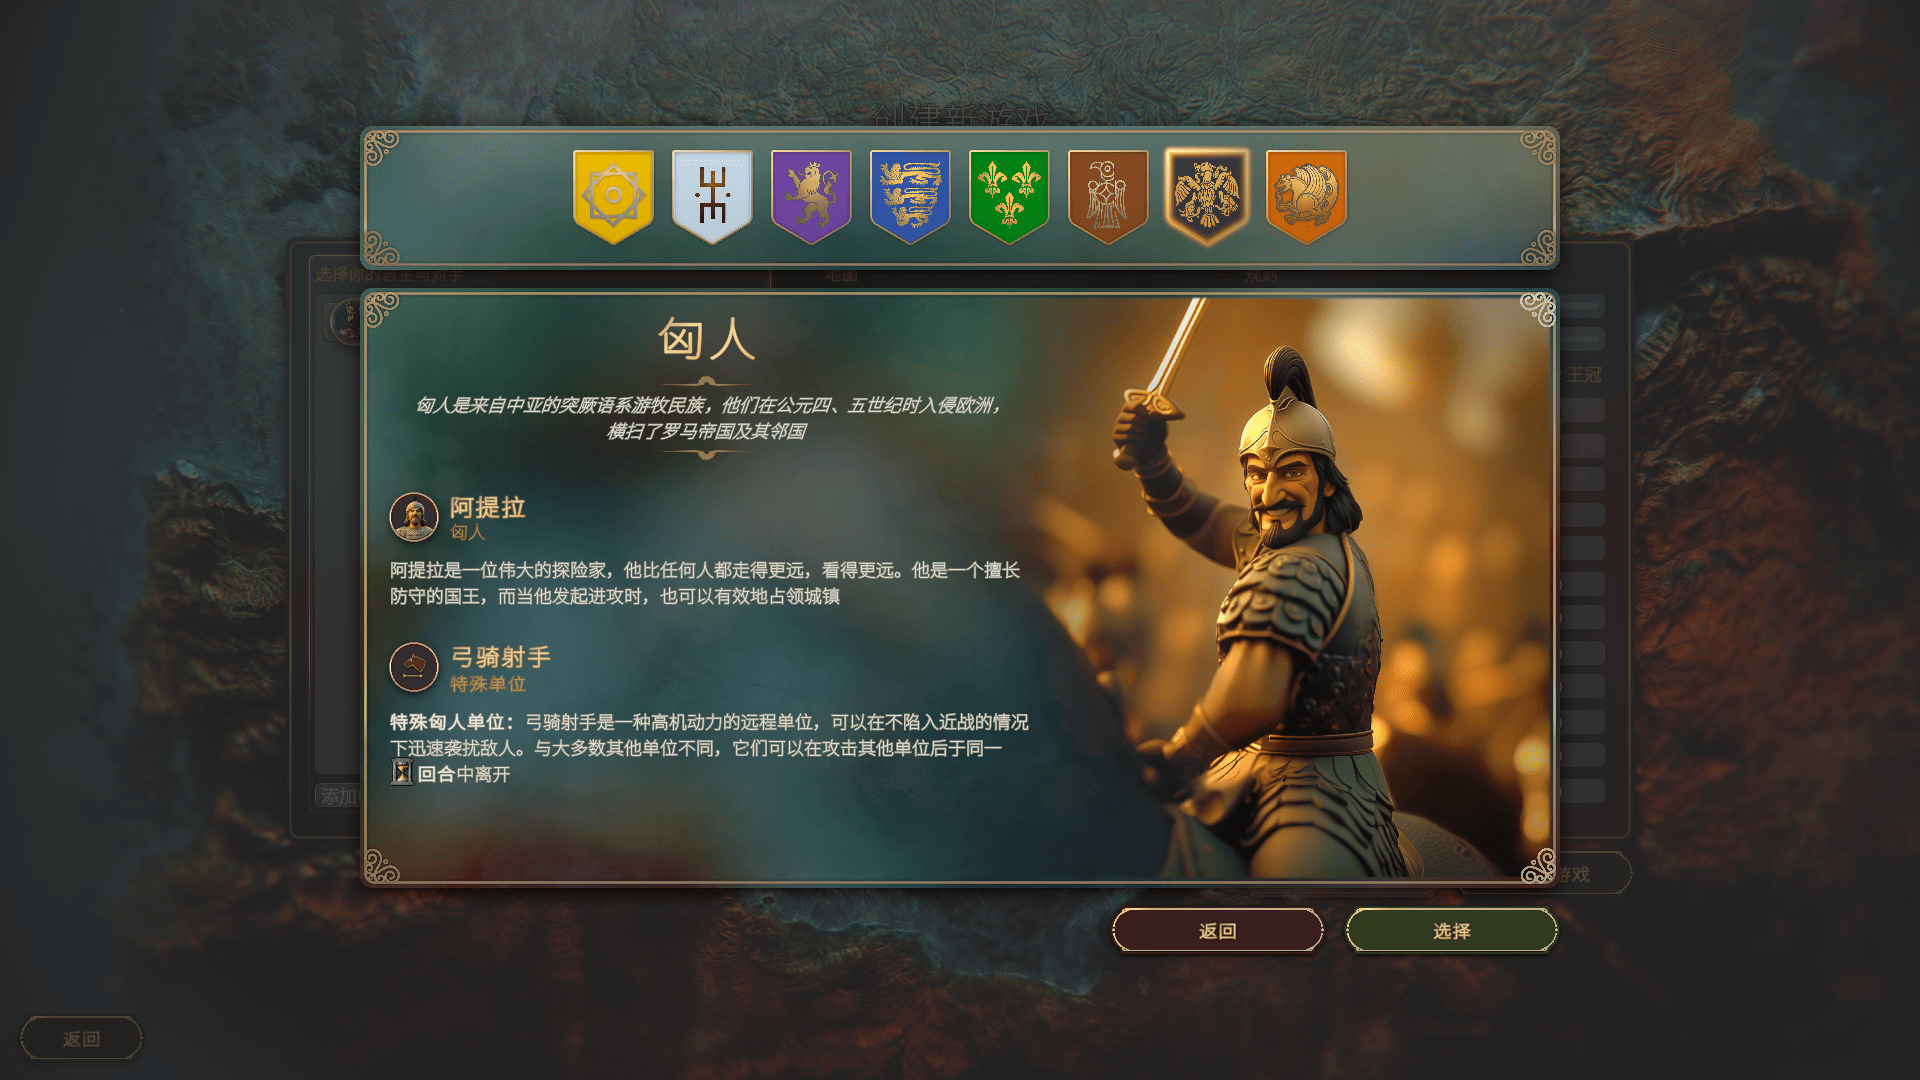Select the yellow octagram star shield
The width and height of the screenshot is (1920, 1080).
(x=613, y=196)
